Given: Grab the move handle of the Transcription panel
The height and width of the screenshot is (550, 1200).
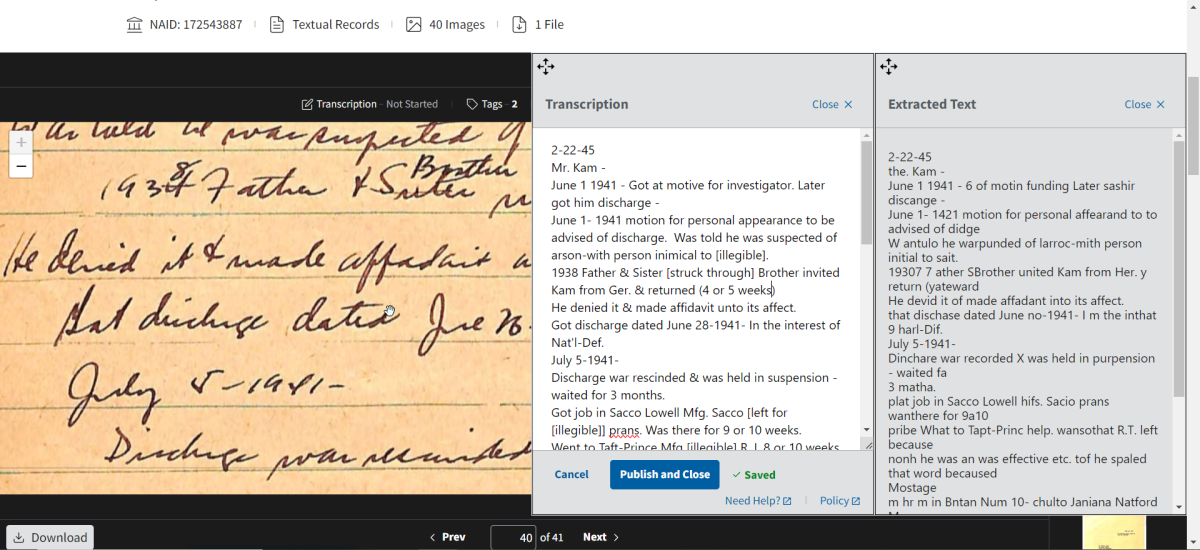Looking at the screenshot, I should click(x=545, y=67).
